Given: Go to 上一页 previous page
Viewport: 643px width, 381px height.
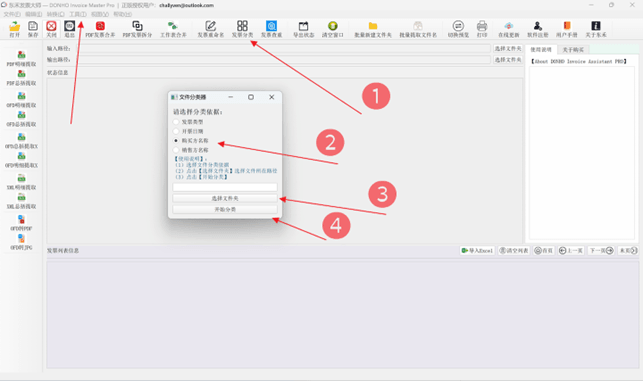Looking at the screenshot, I should coord(571,251).
